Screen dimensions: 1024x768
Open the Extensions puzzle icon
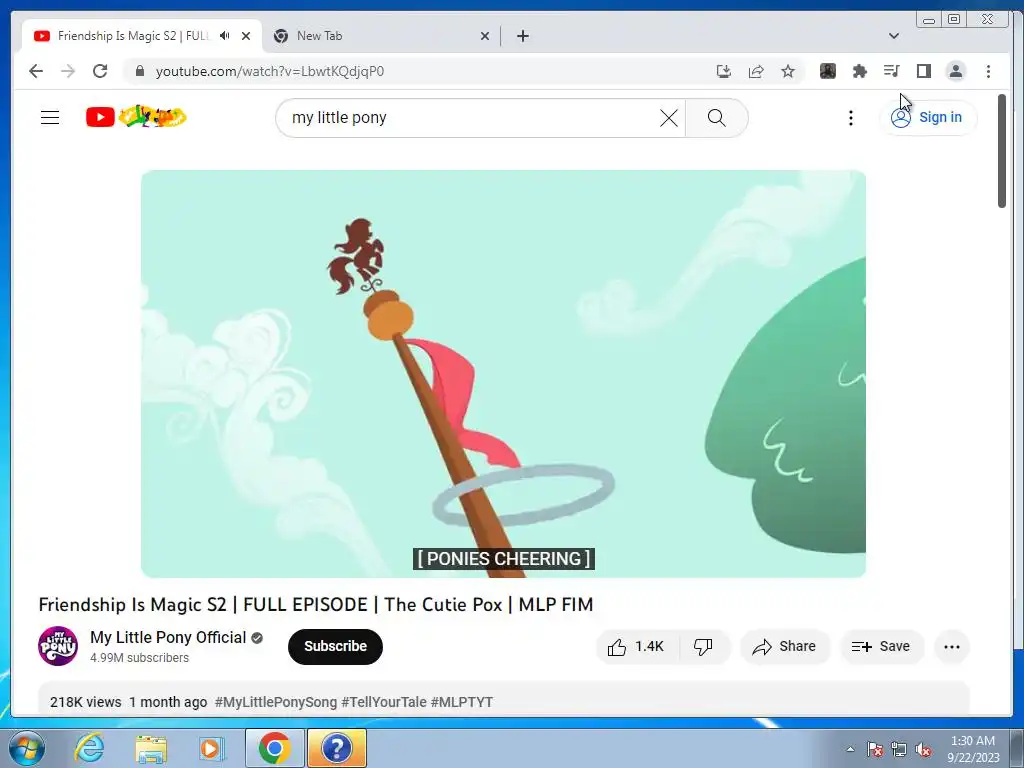[860, 71]
